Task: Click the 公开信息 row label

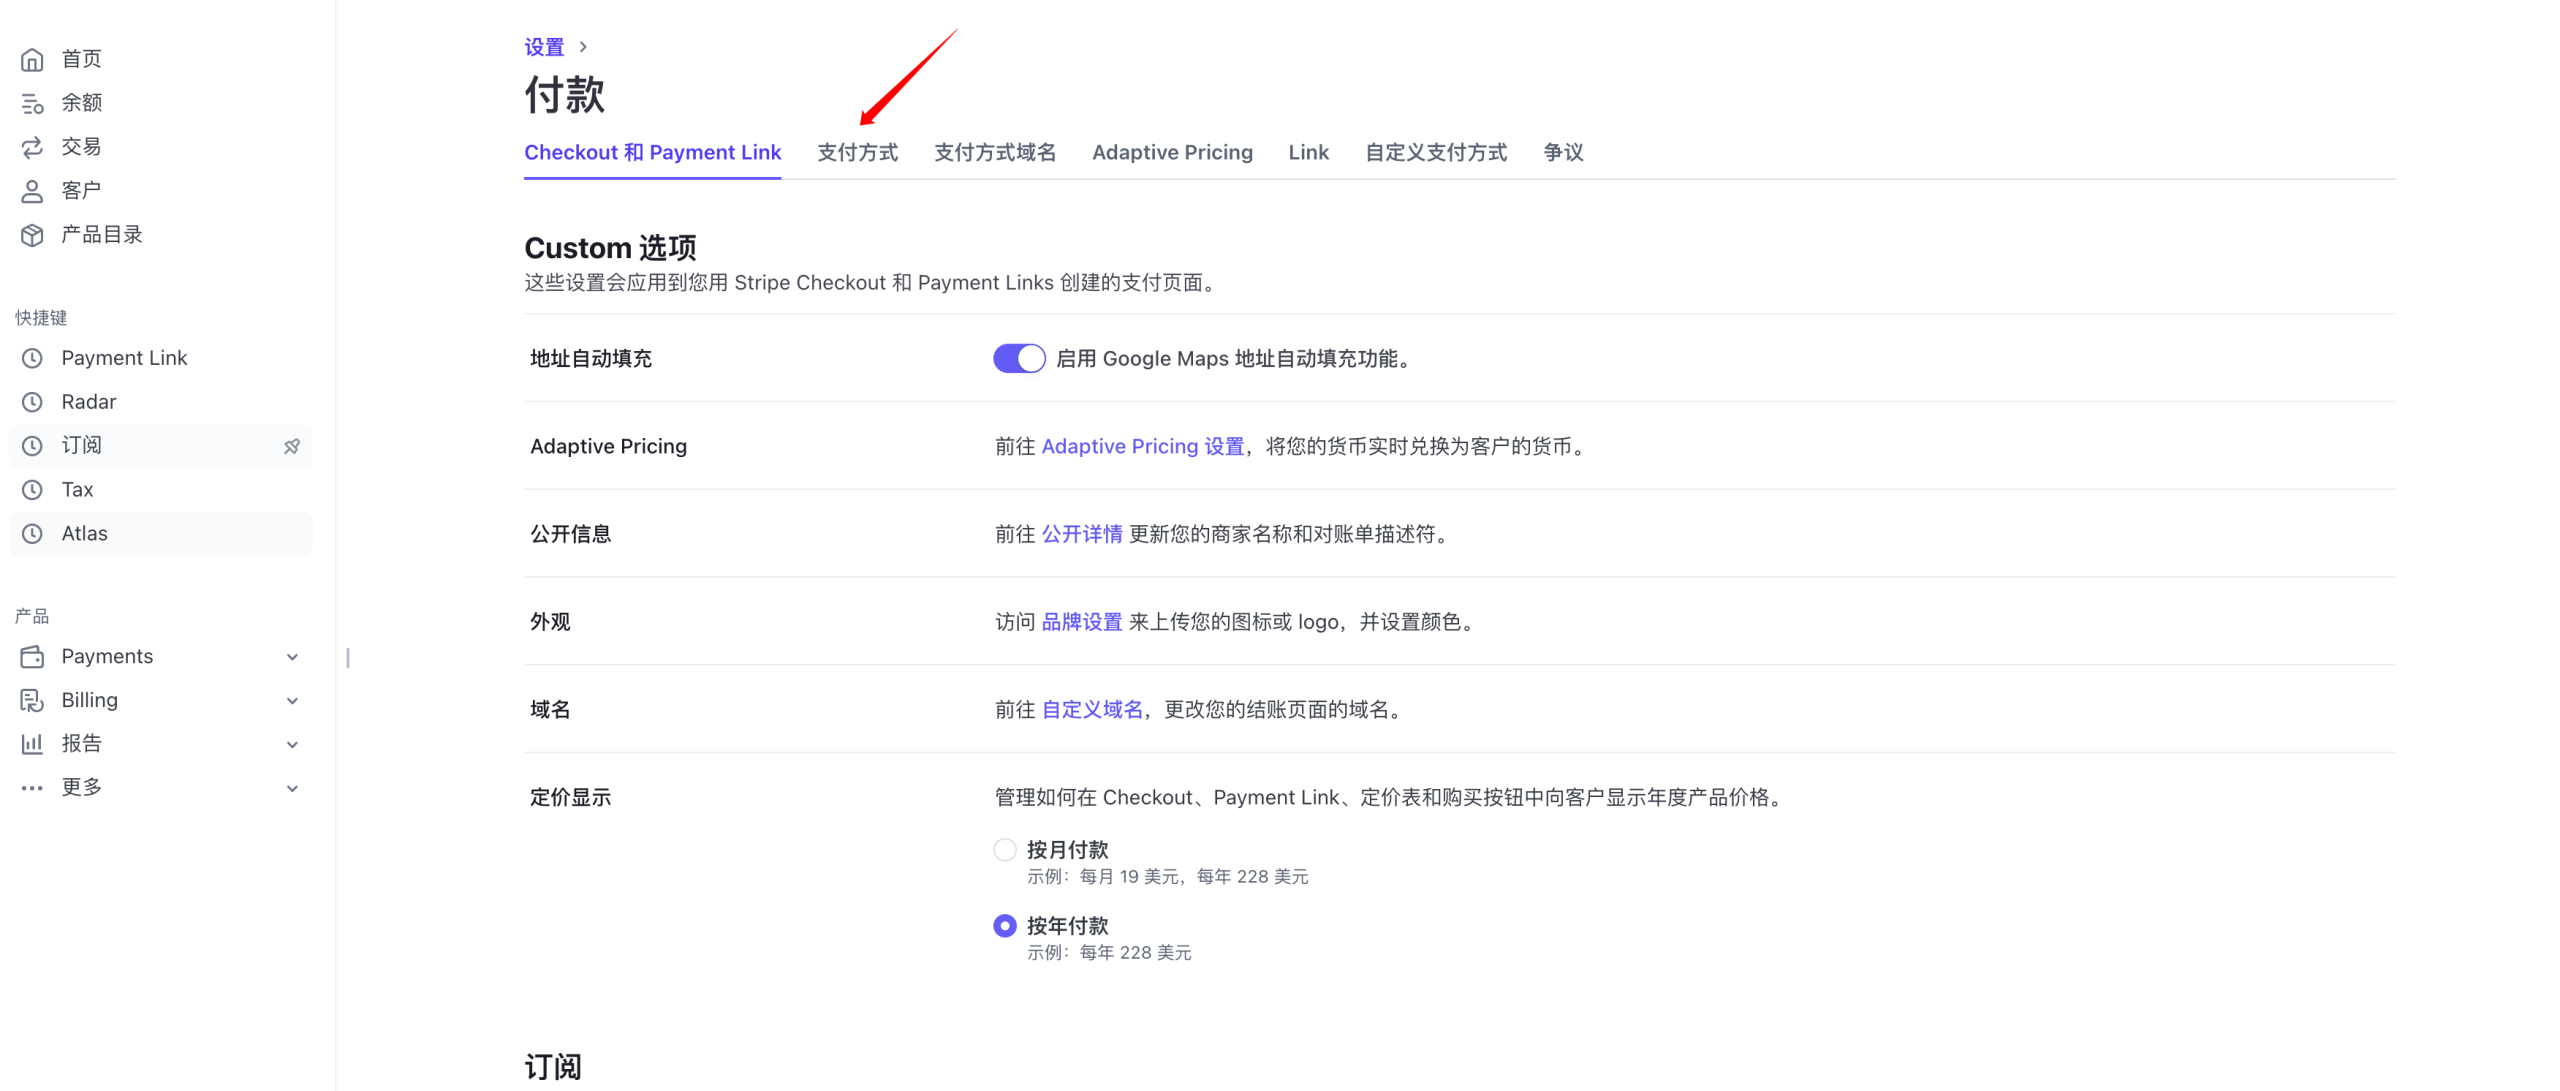Action: (x=570, y=534)
